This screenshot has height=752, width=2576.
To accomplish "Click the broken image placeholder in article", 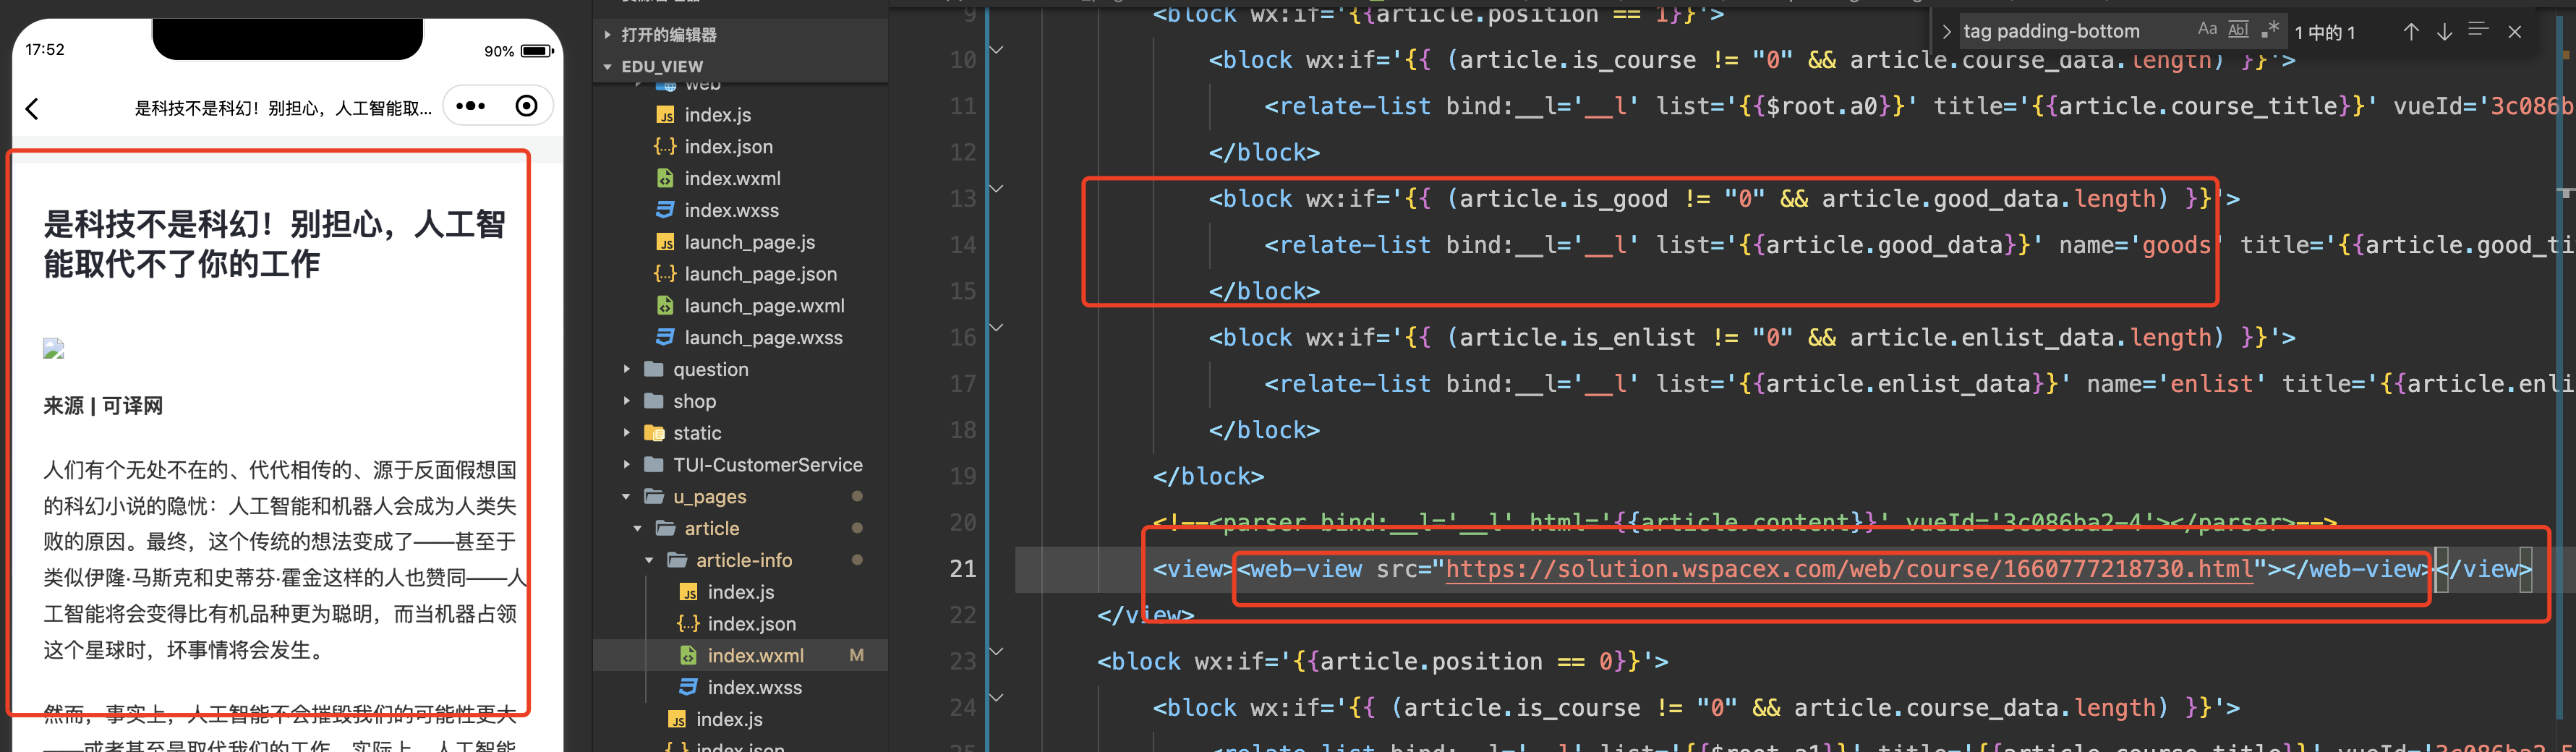I will pyautogui.click(x=54, y=348).
